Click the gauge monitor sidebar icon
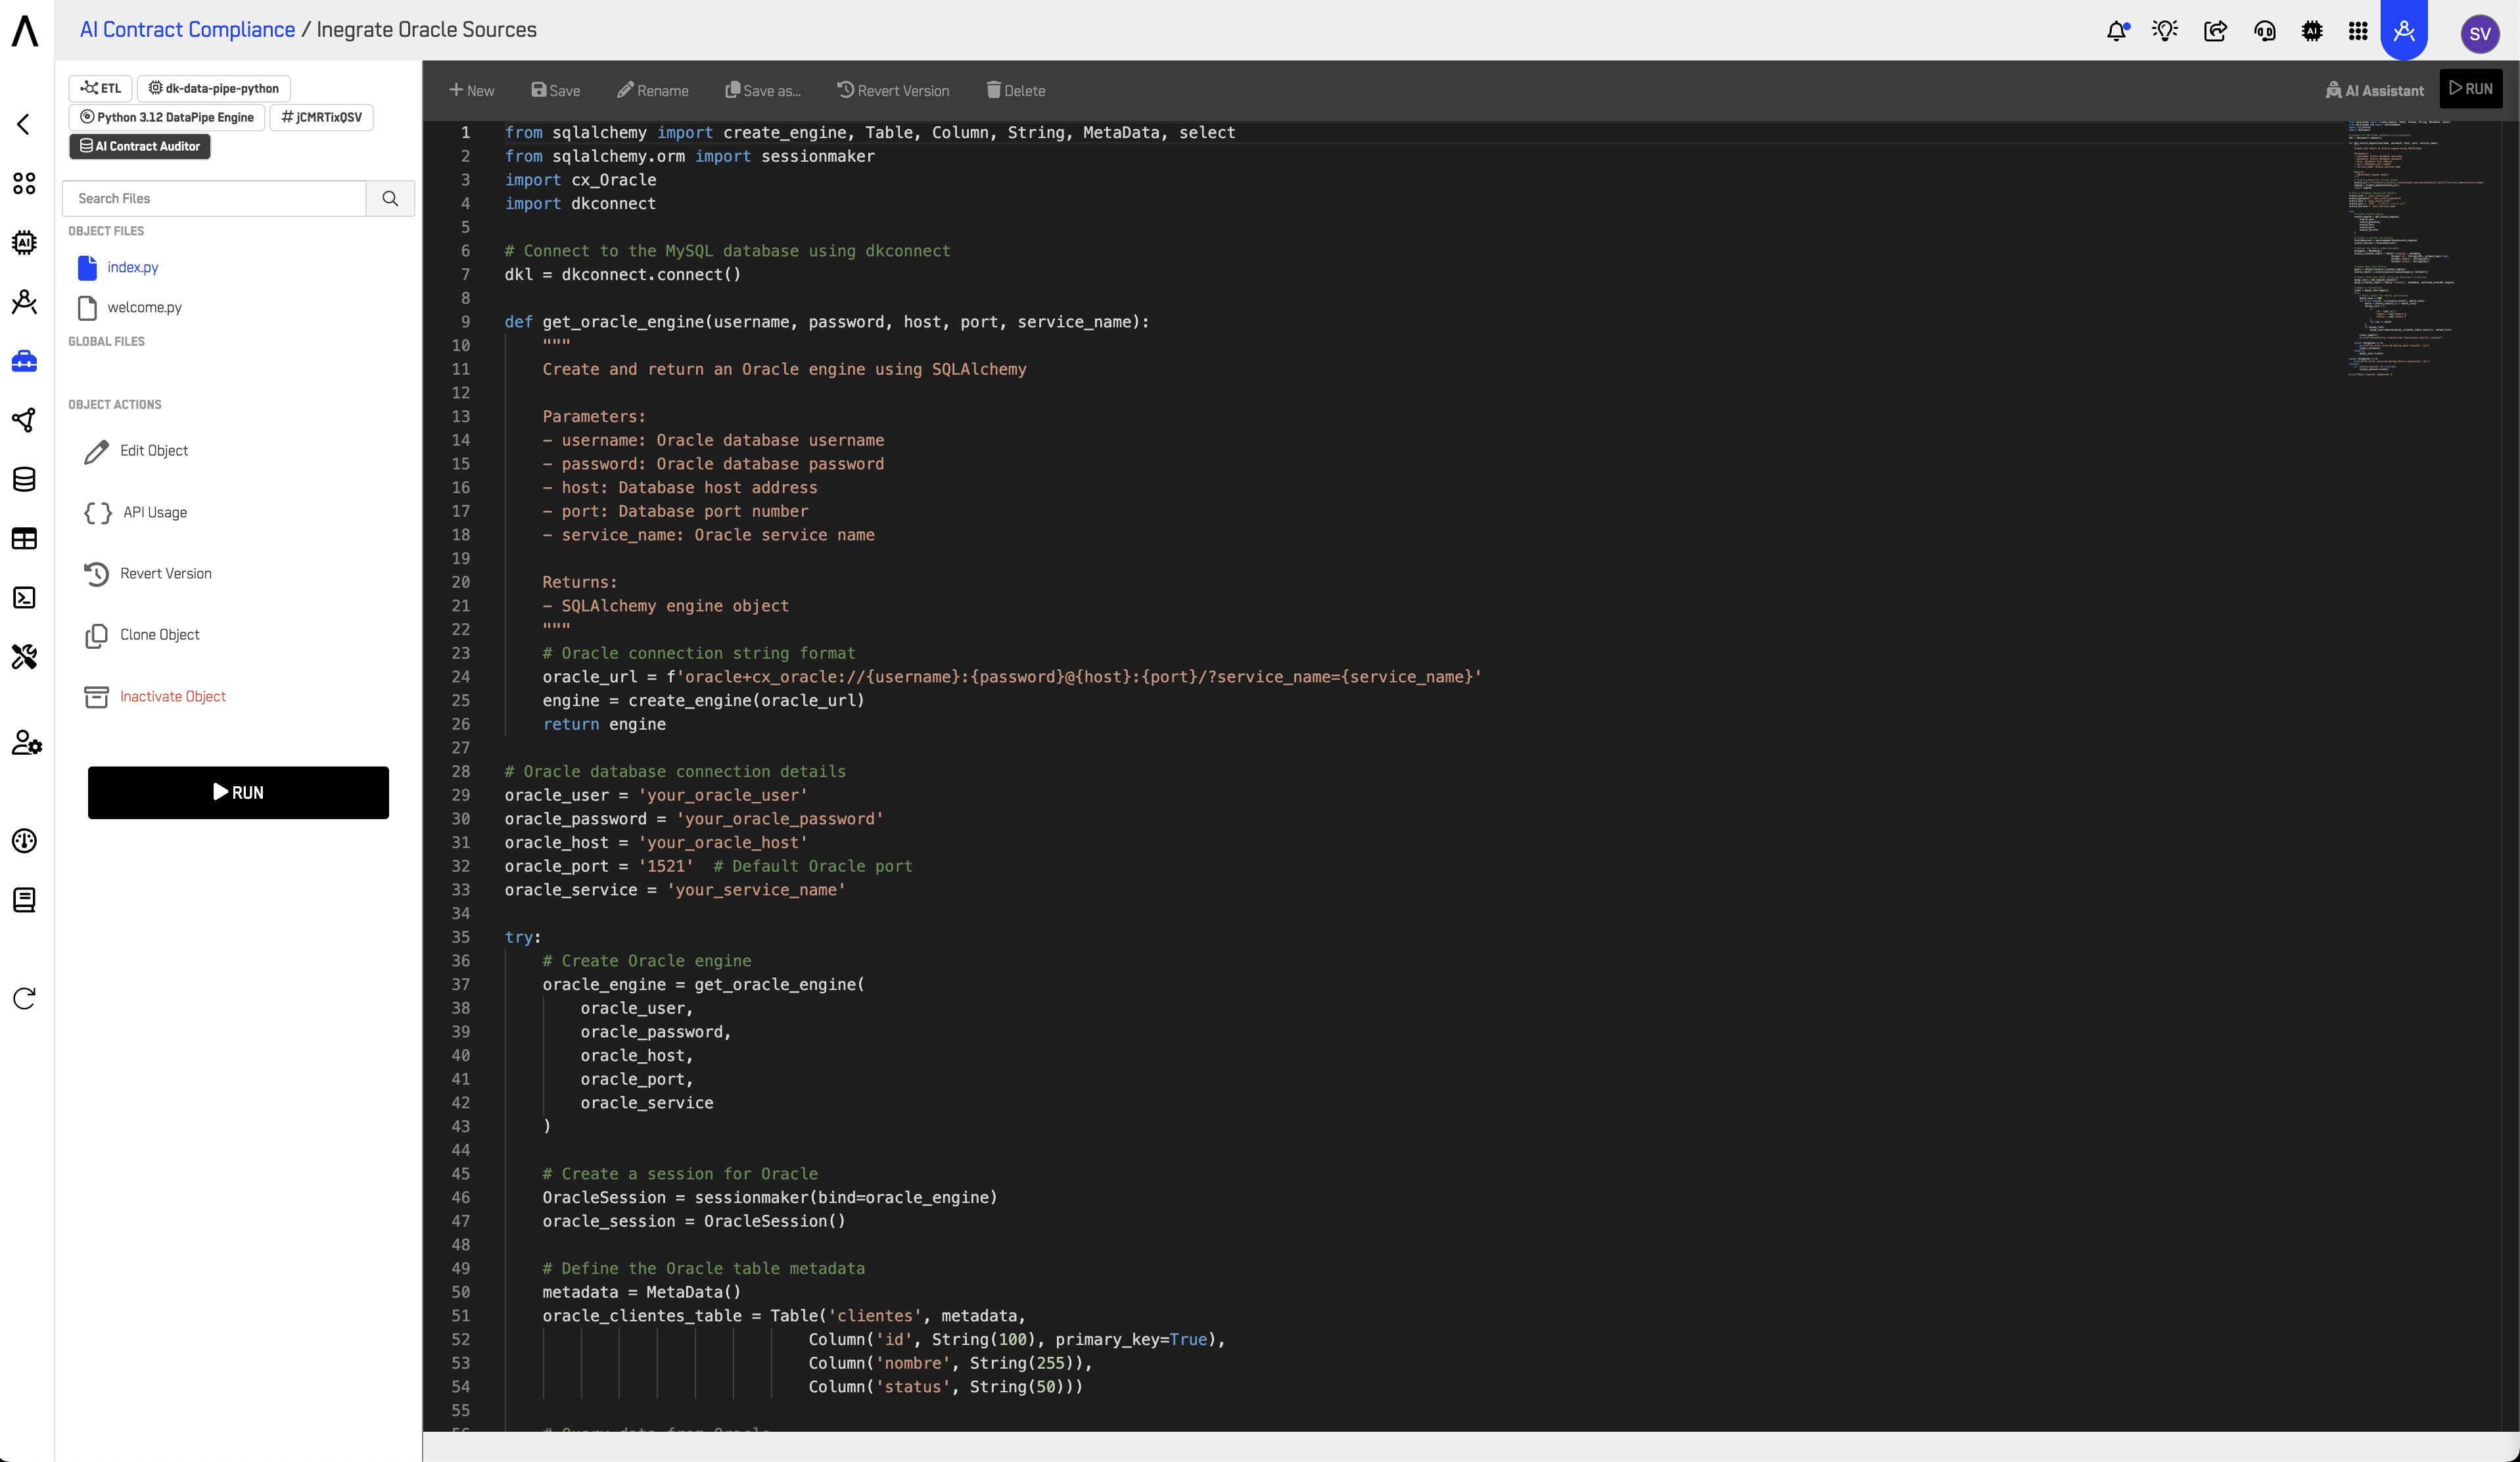Viewport: 2520px width, 1462px height. point(24,841)
